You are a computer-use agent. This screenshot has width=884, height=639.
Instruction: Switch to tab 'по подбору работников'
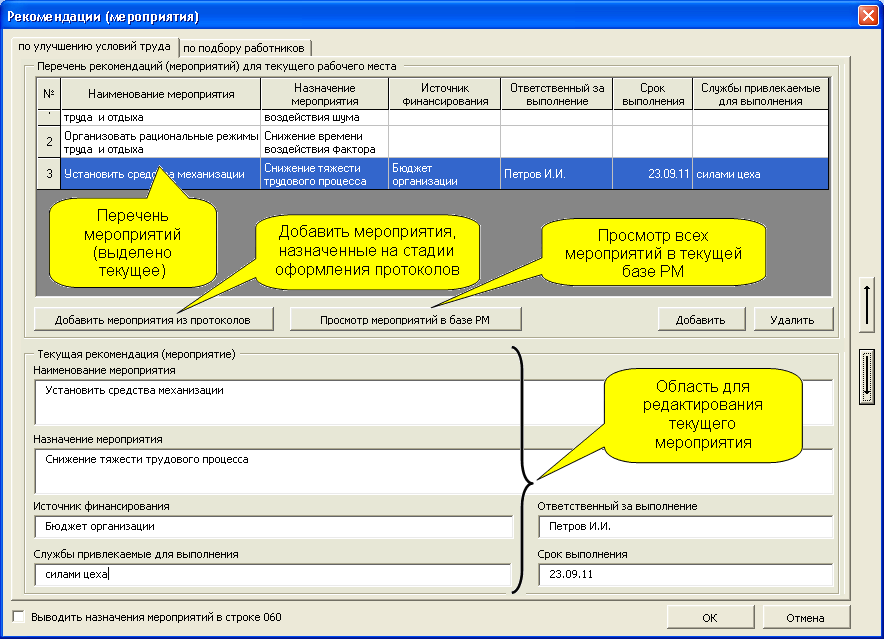click(245, 48)
